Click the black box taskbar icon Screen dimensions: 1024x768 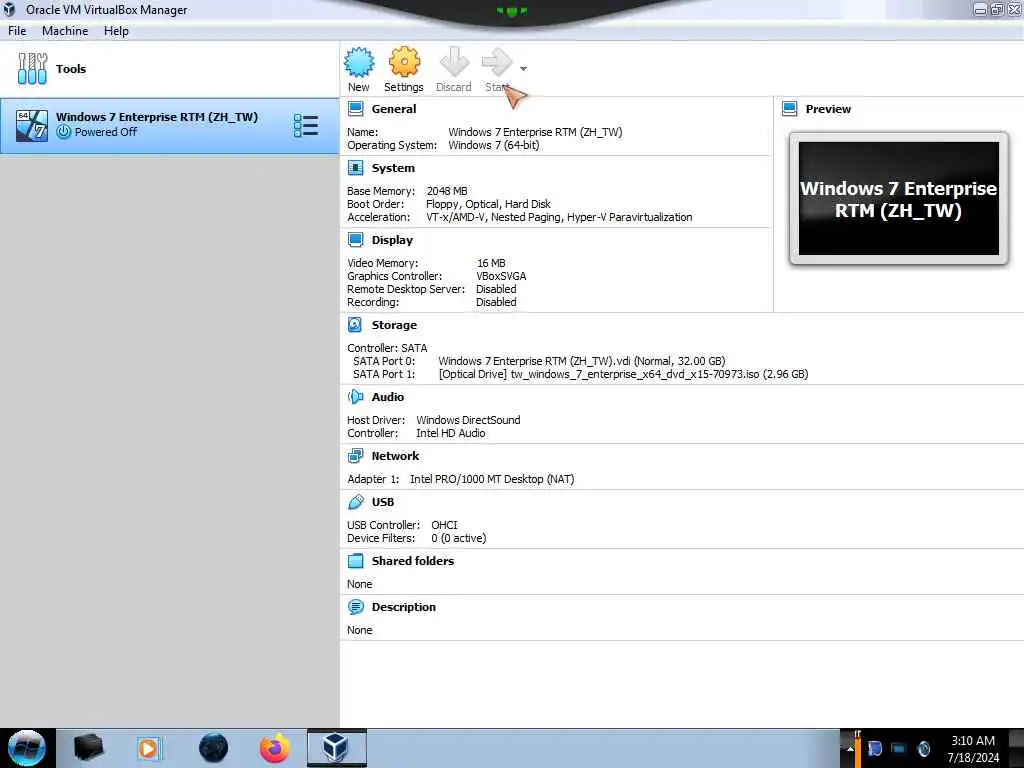(x=88, y=748)
